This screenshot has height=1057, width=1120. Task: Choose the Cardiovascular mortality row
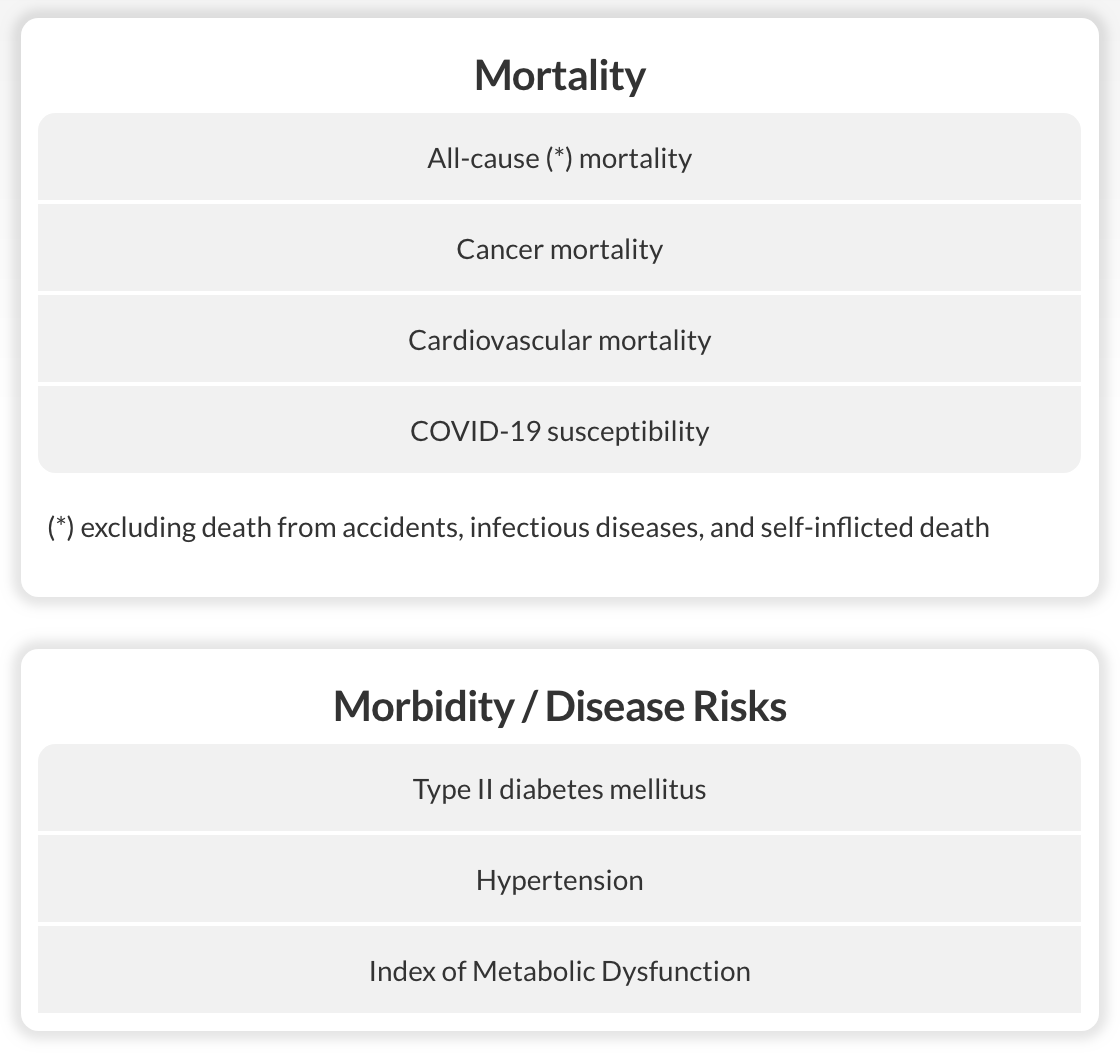[x=559, y=340]
